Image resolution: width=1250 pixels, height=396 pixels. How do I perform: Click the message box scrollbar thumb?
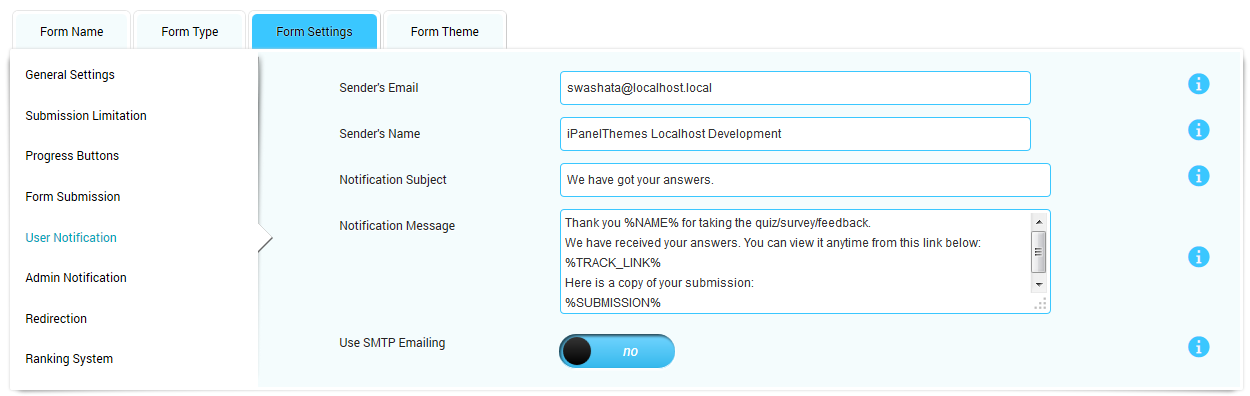pyautogui.click(x=1038, y=252)
